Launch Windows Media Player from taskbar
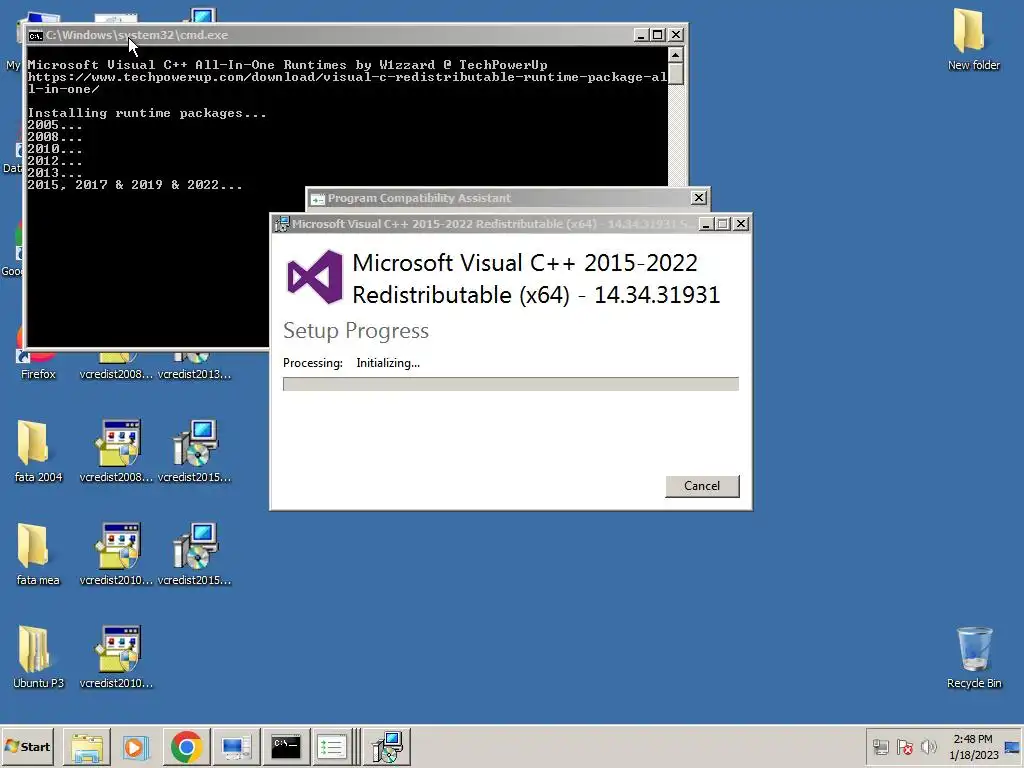The width and height of the screenshot is (1024, 768). tap(136, 747)
